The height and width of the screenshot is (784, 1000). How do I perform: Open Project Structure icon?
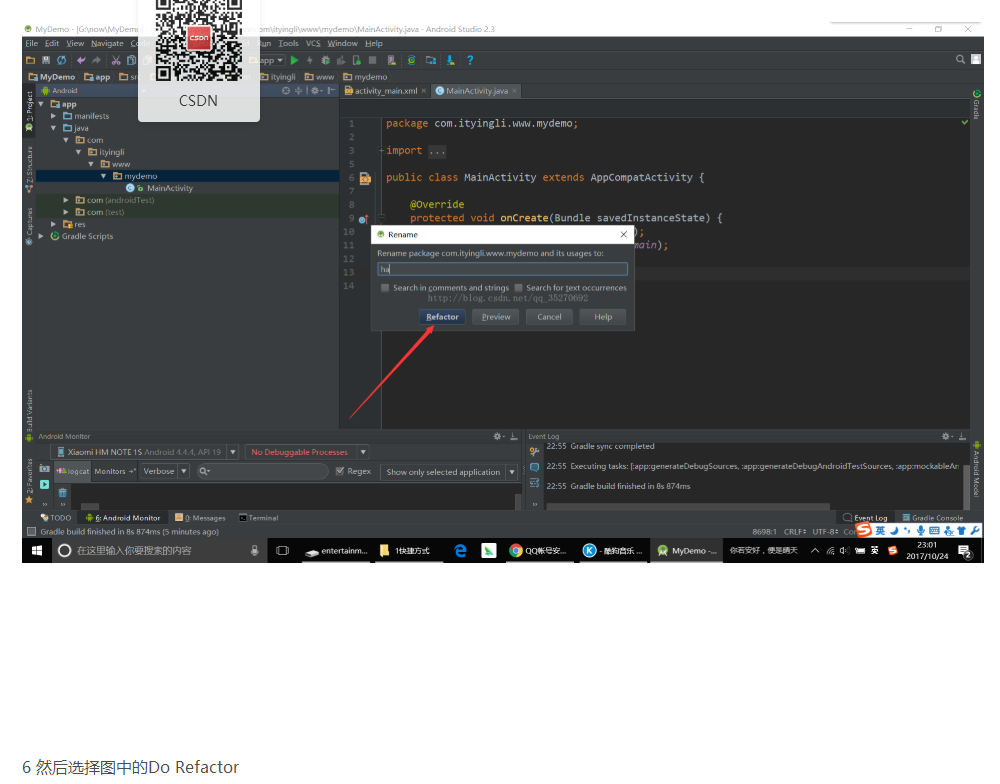pyautogui.click(x=431, y=60)
